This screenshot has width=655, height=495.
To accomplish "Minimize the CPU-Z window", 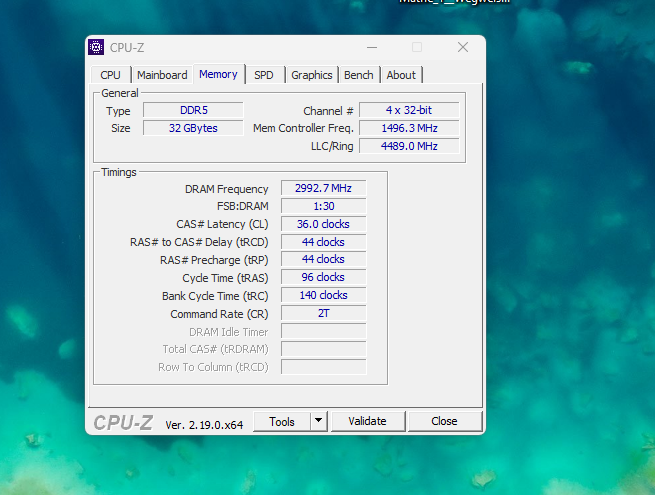I will (372, 48).
